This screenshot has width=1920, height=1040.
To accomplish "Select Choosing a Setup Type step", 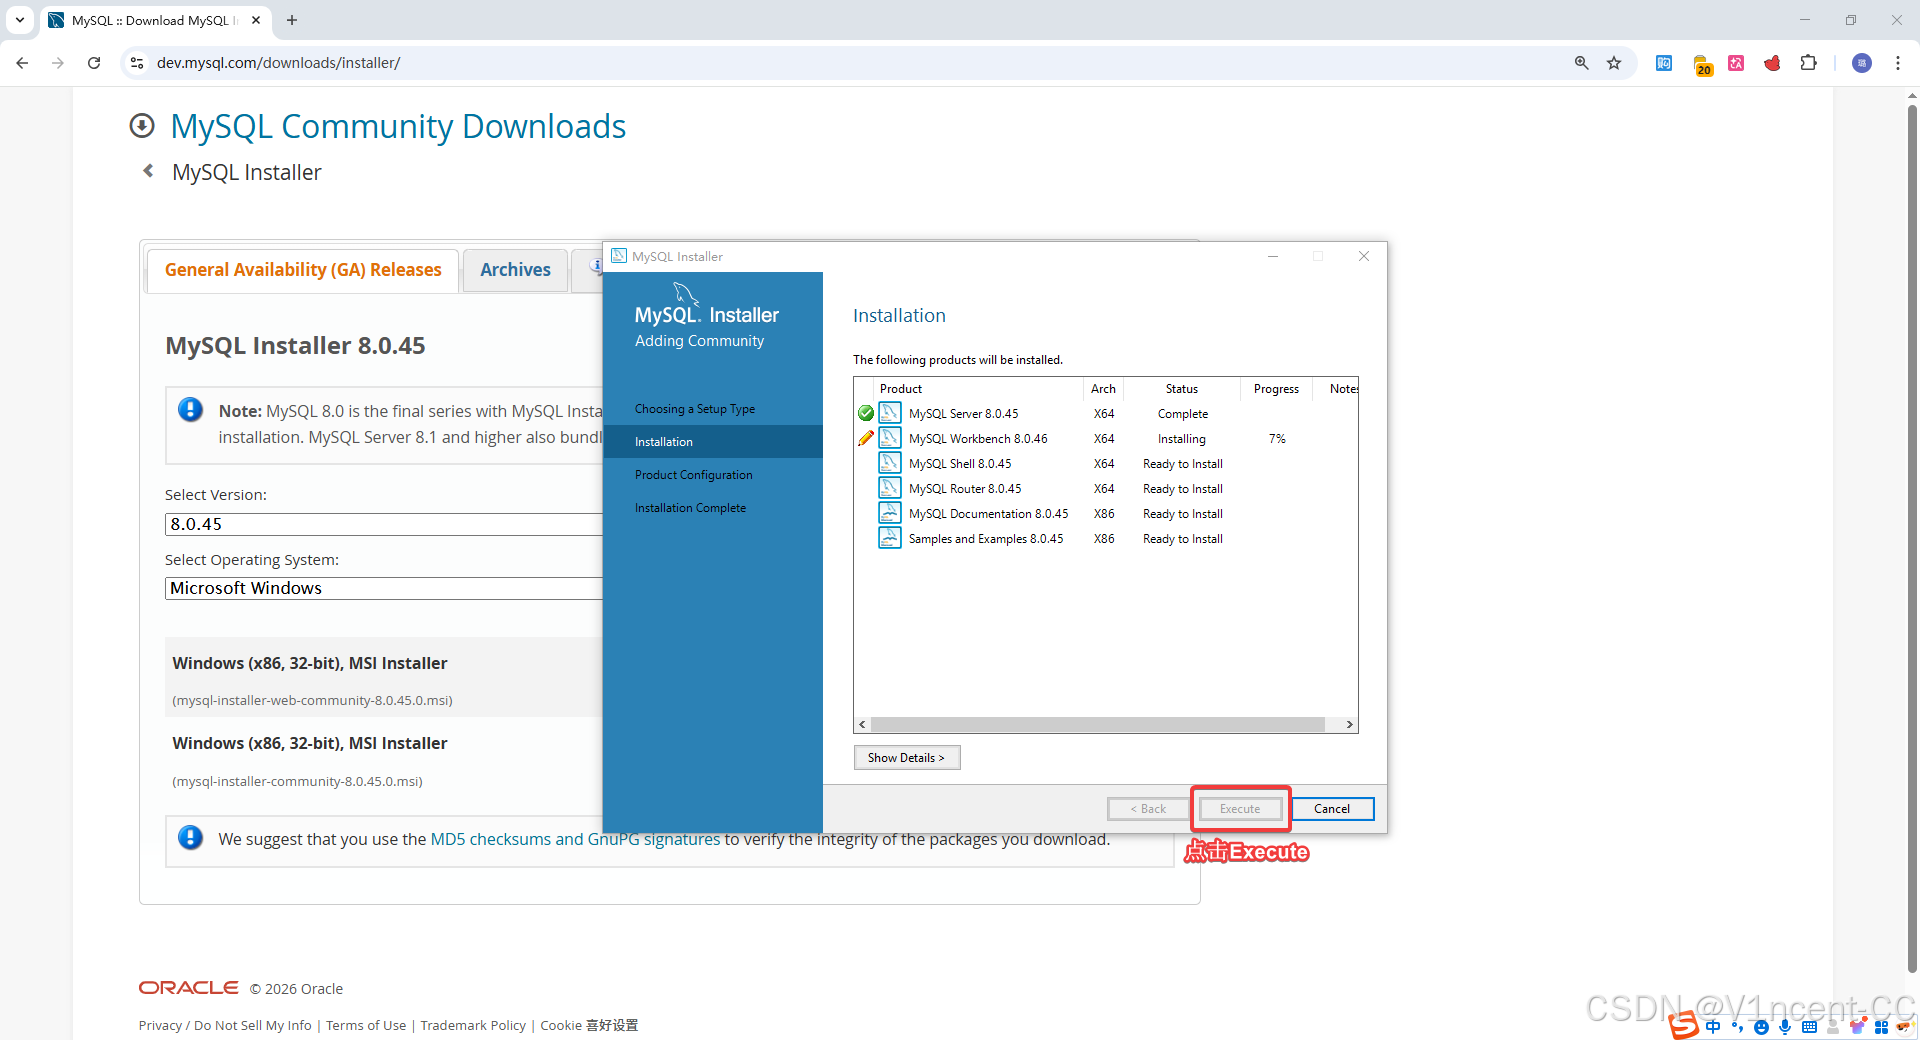I will [x=695, y=409].
